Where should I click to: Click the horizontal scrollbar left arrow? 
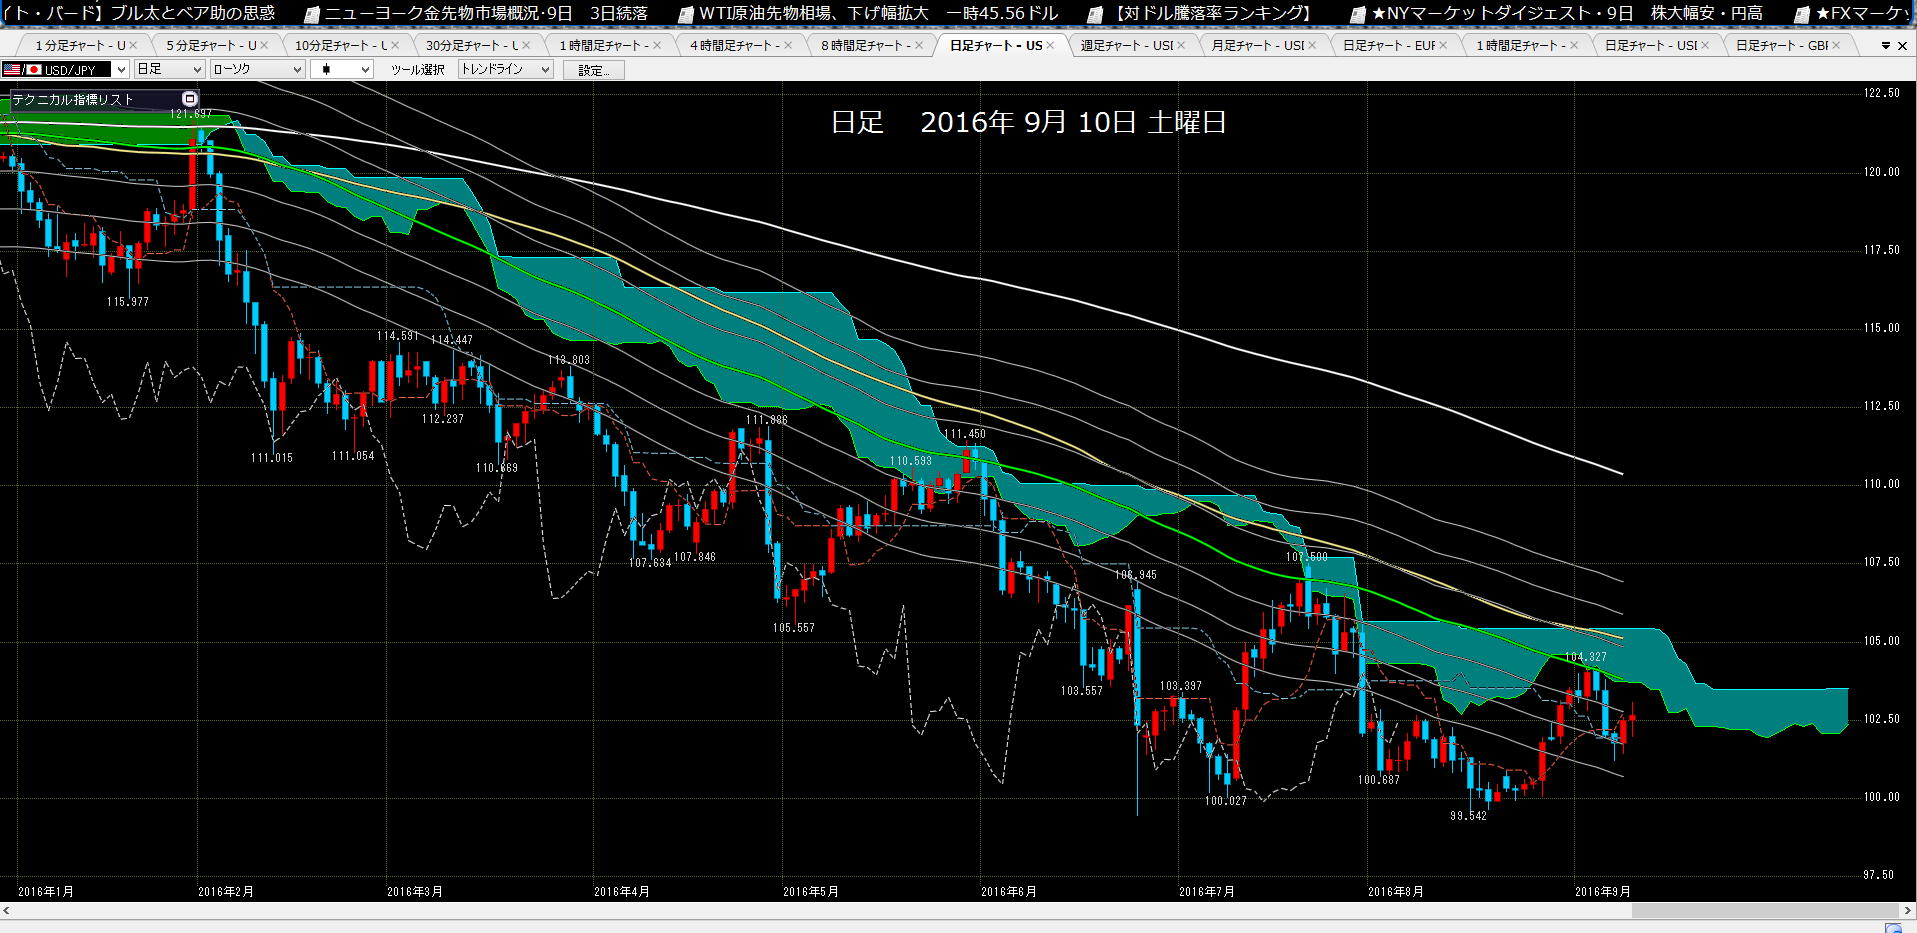coord(7,911)
